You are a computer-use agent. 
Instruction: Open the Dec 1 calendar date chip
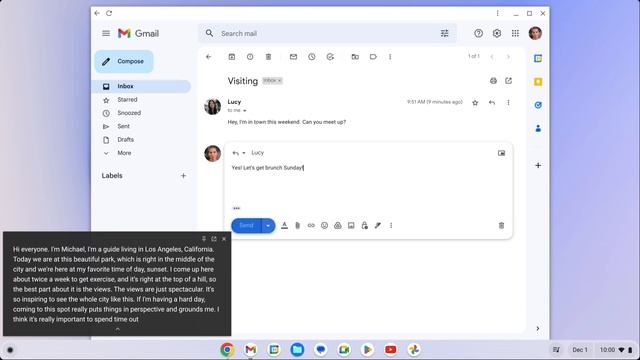pos(580,350)
